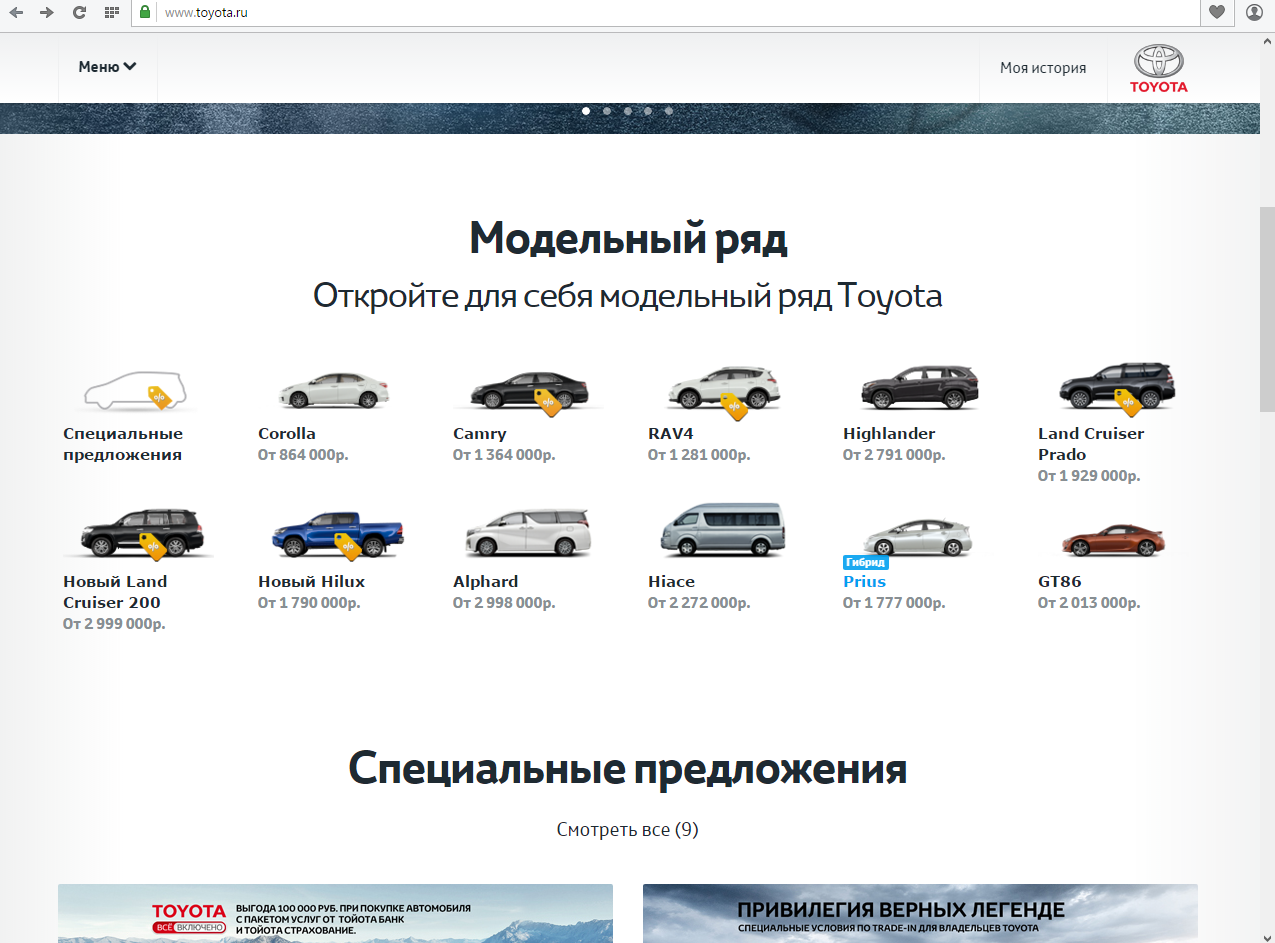Click the silver Hiace van image

(x=724, y=531)
